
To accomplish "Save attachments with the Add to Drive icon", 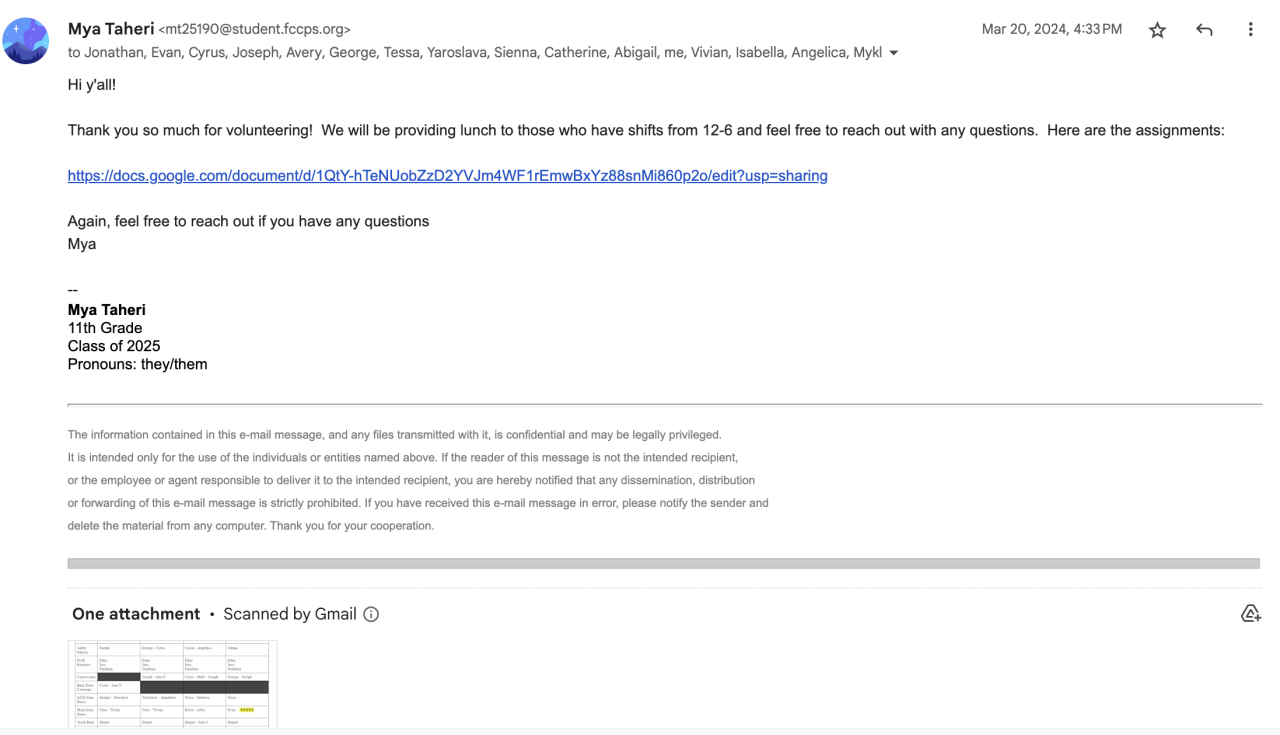I will point(1250,614).
